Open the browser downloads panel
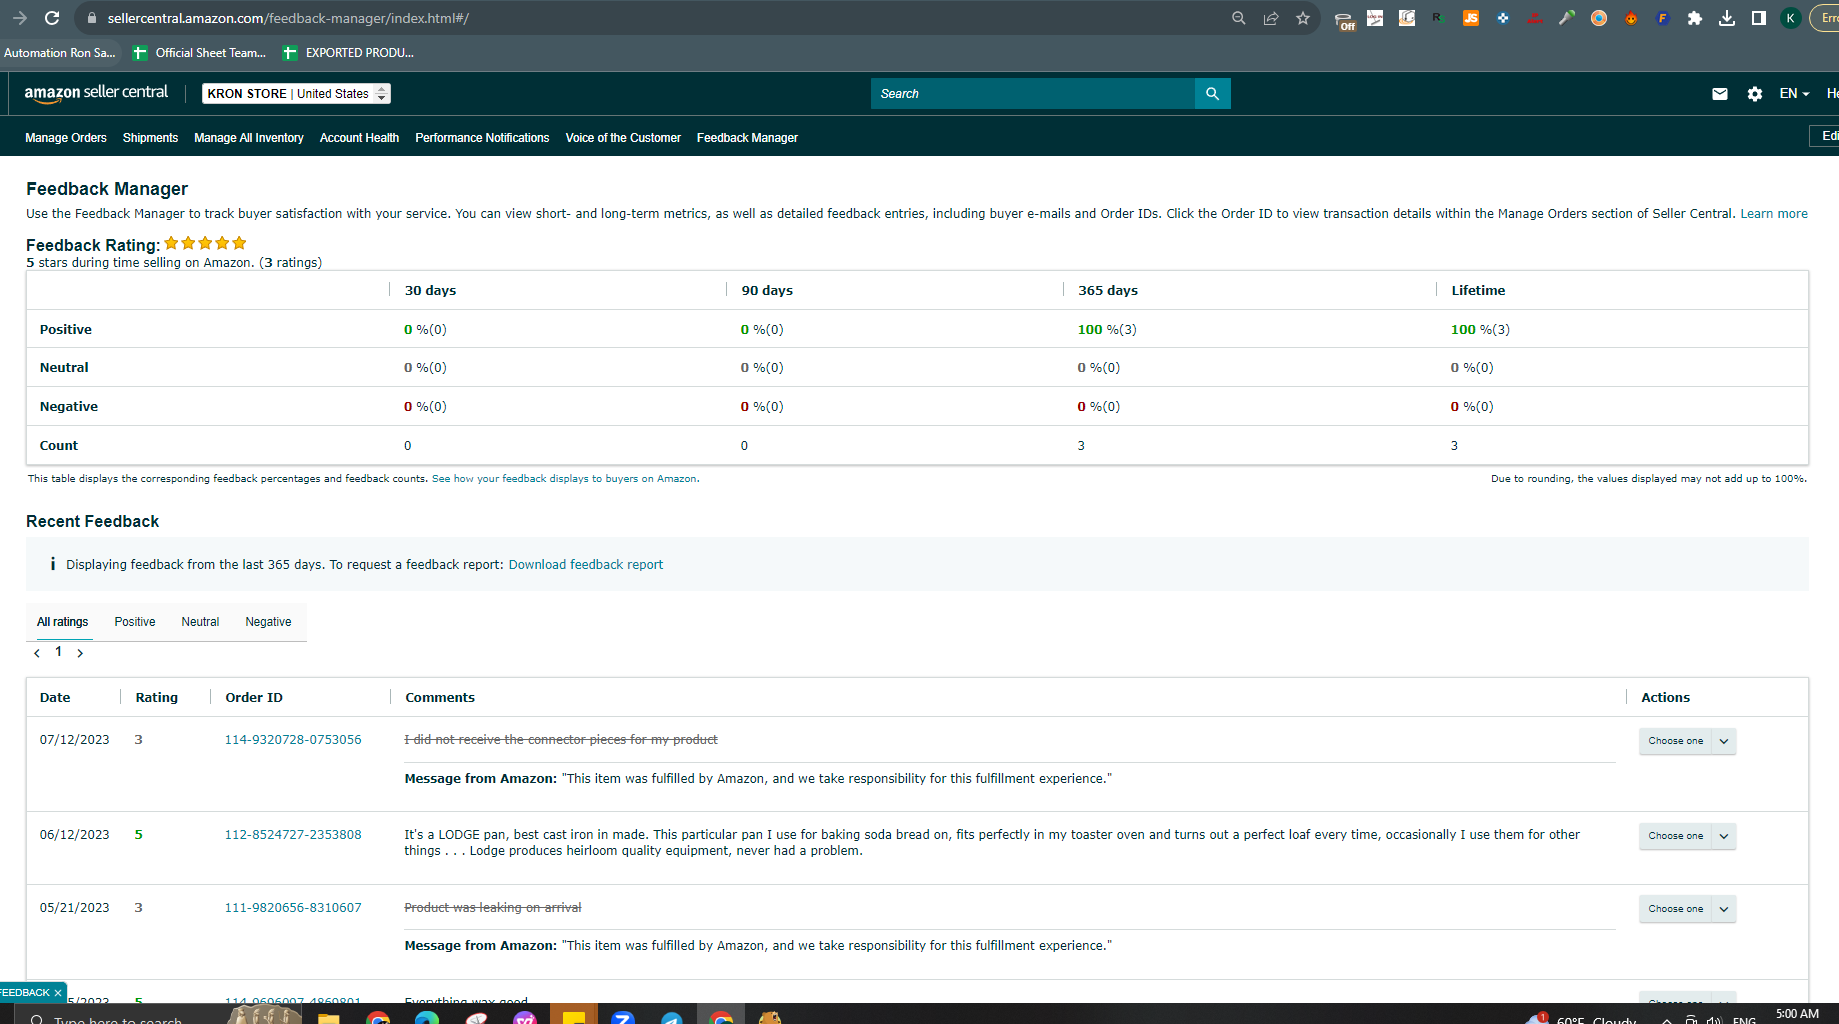The image size is (1839, 1024). pyautogui.click(x=1727, y=18)
